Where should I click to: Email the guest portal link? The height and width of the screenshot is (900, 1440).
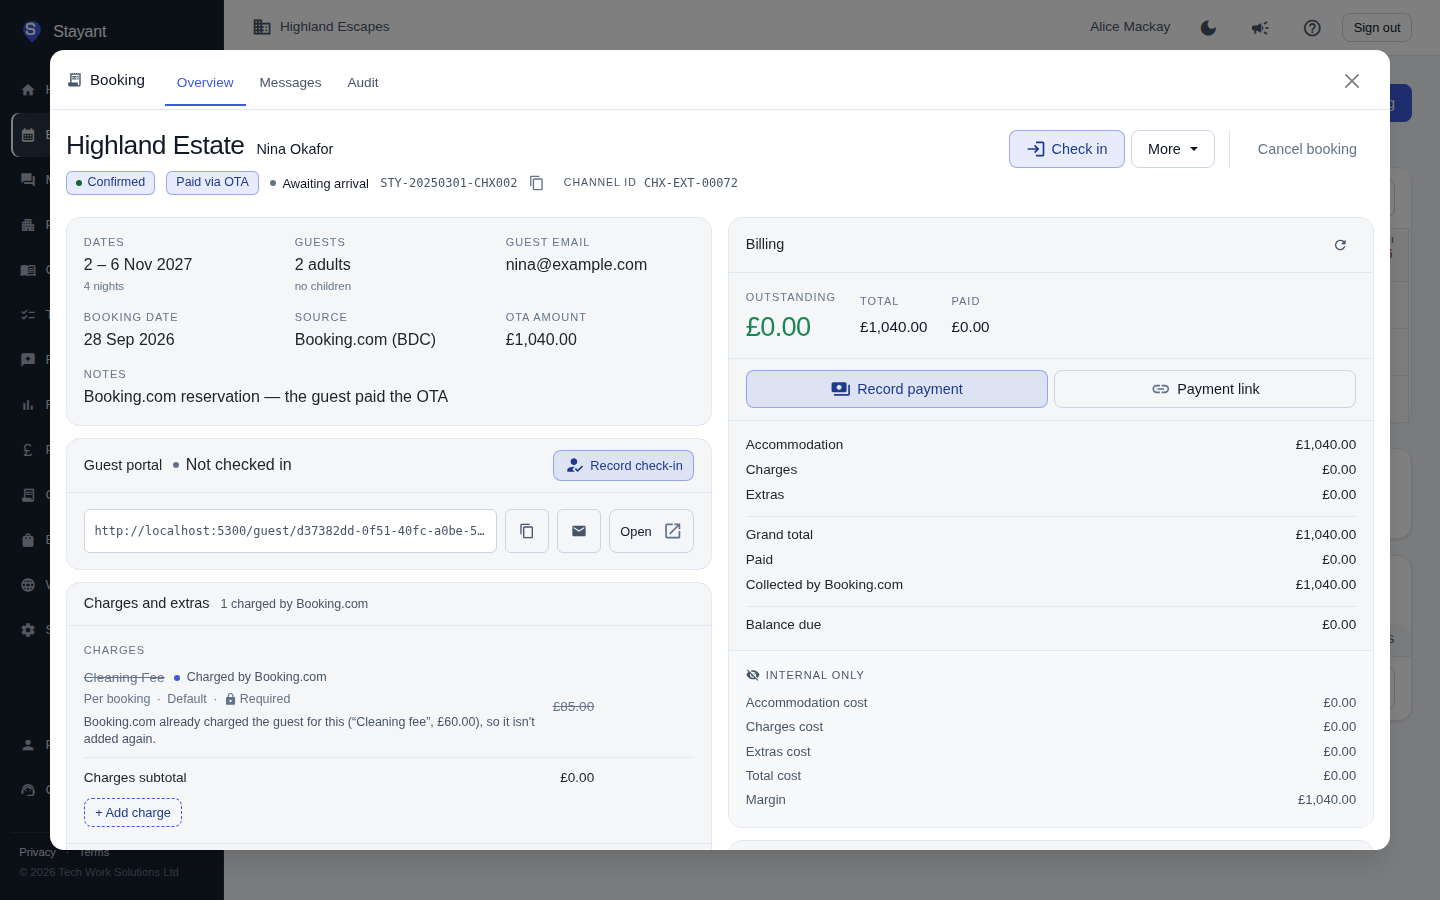579,531
